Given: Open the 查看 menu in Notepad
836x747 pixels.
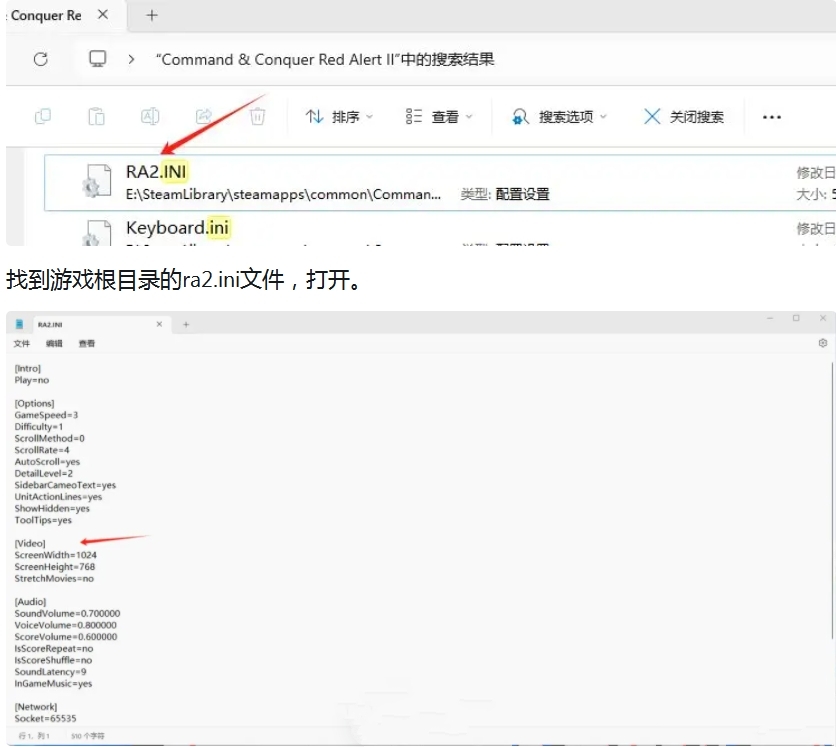Looking at the screenshot, I should tap(86, 343).
